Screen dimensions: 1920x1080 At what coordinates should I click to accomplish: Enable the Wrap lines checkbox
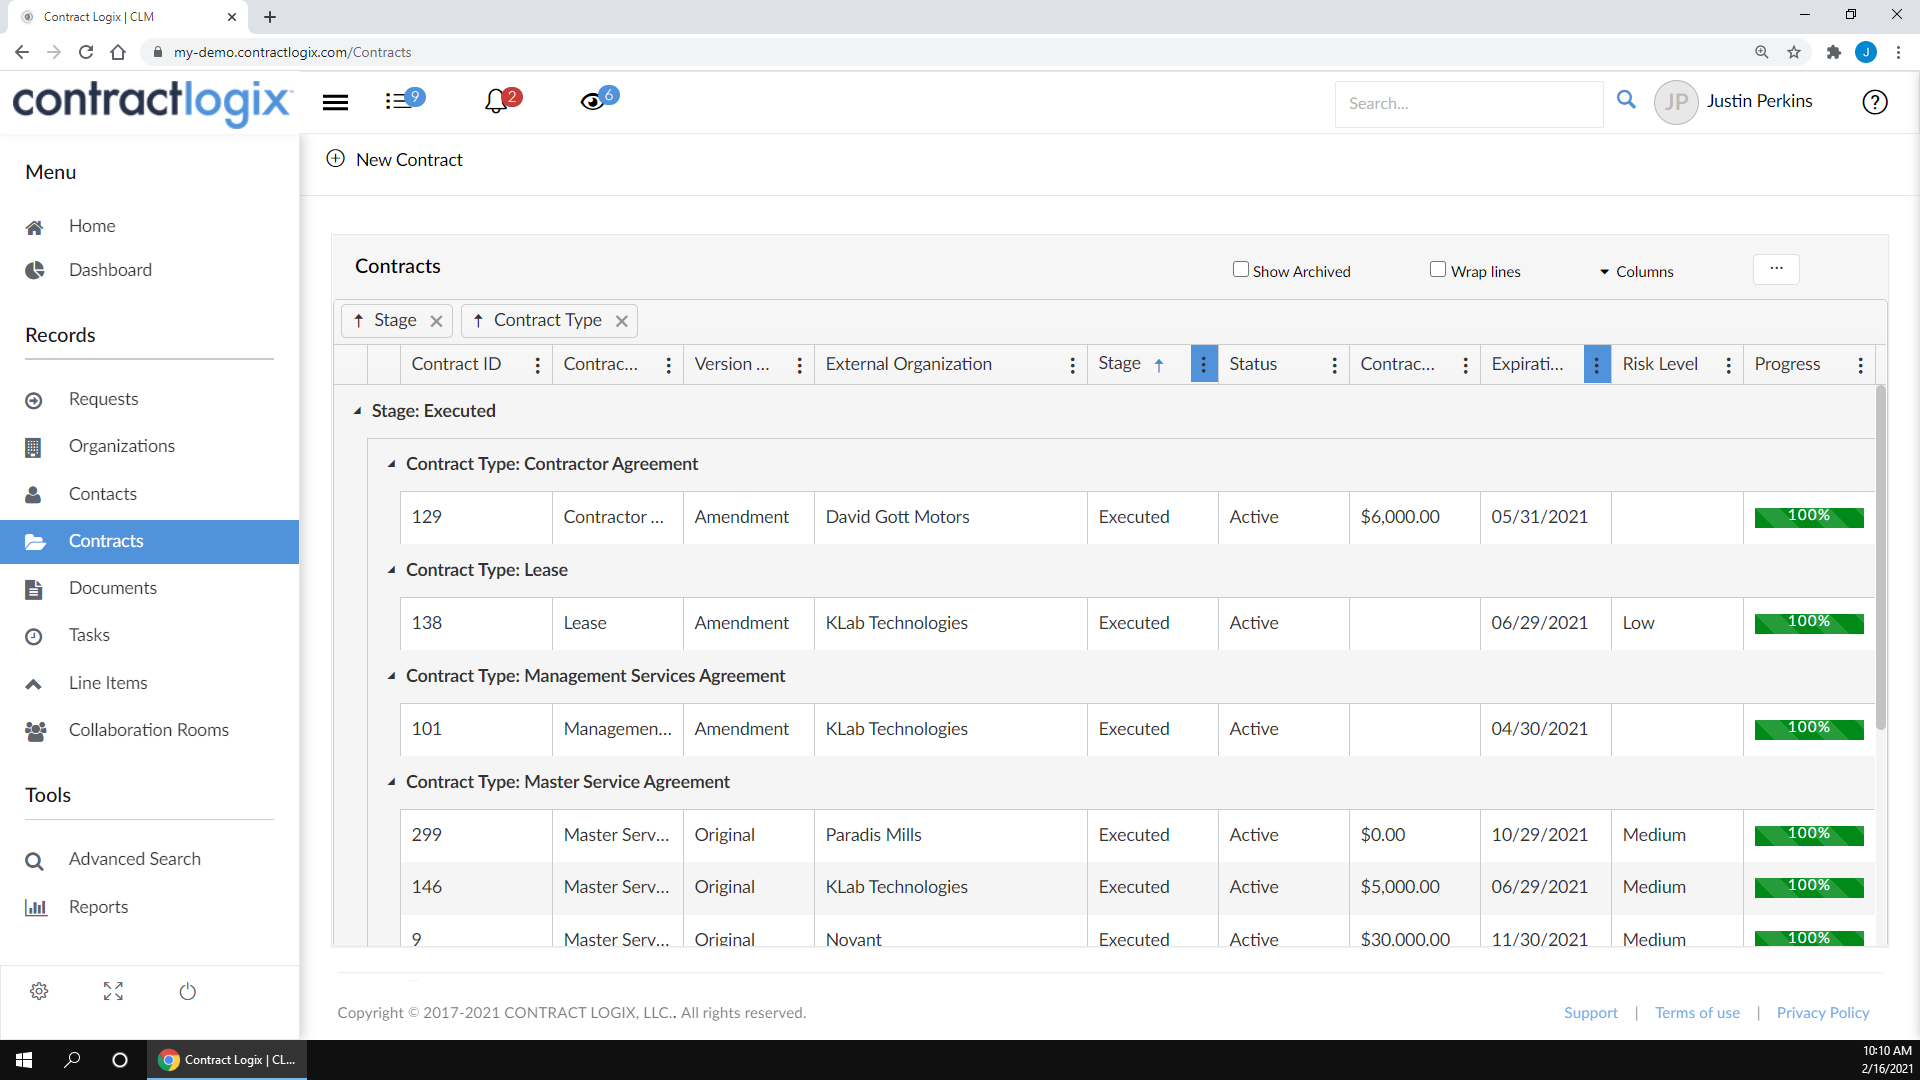click(x=1438, y=269)
